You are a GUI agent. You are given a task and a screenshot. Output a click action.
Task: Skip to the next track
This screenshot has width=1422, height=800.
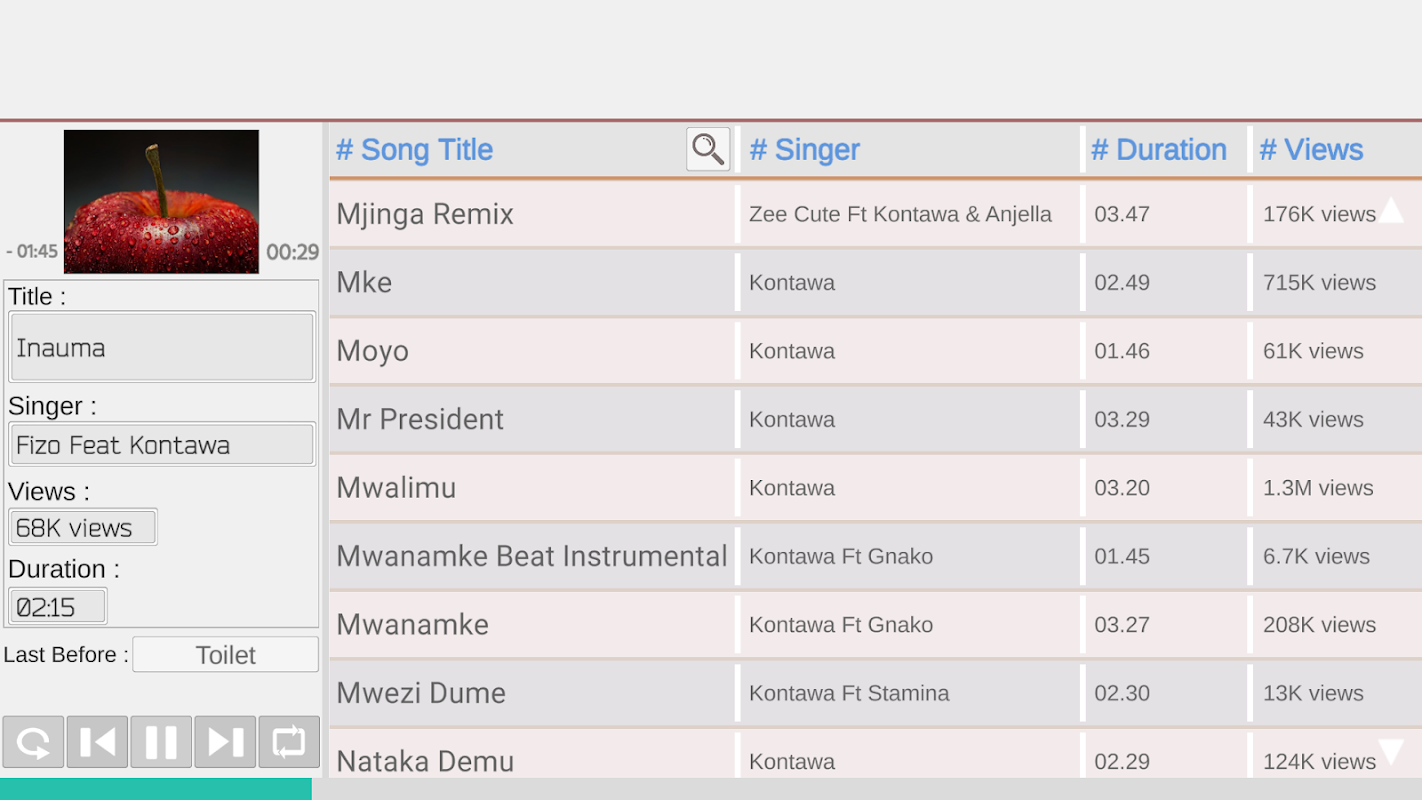[x=225, y=742]
